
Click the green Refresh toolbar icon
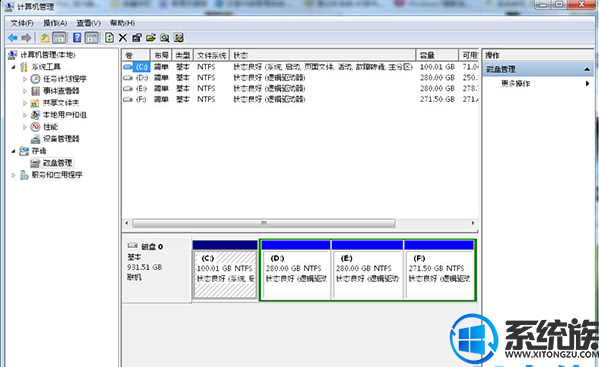(x=109, y=38)
